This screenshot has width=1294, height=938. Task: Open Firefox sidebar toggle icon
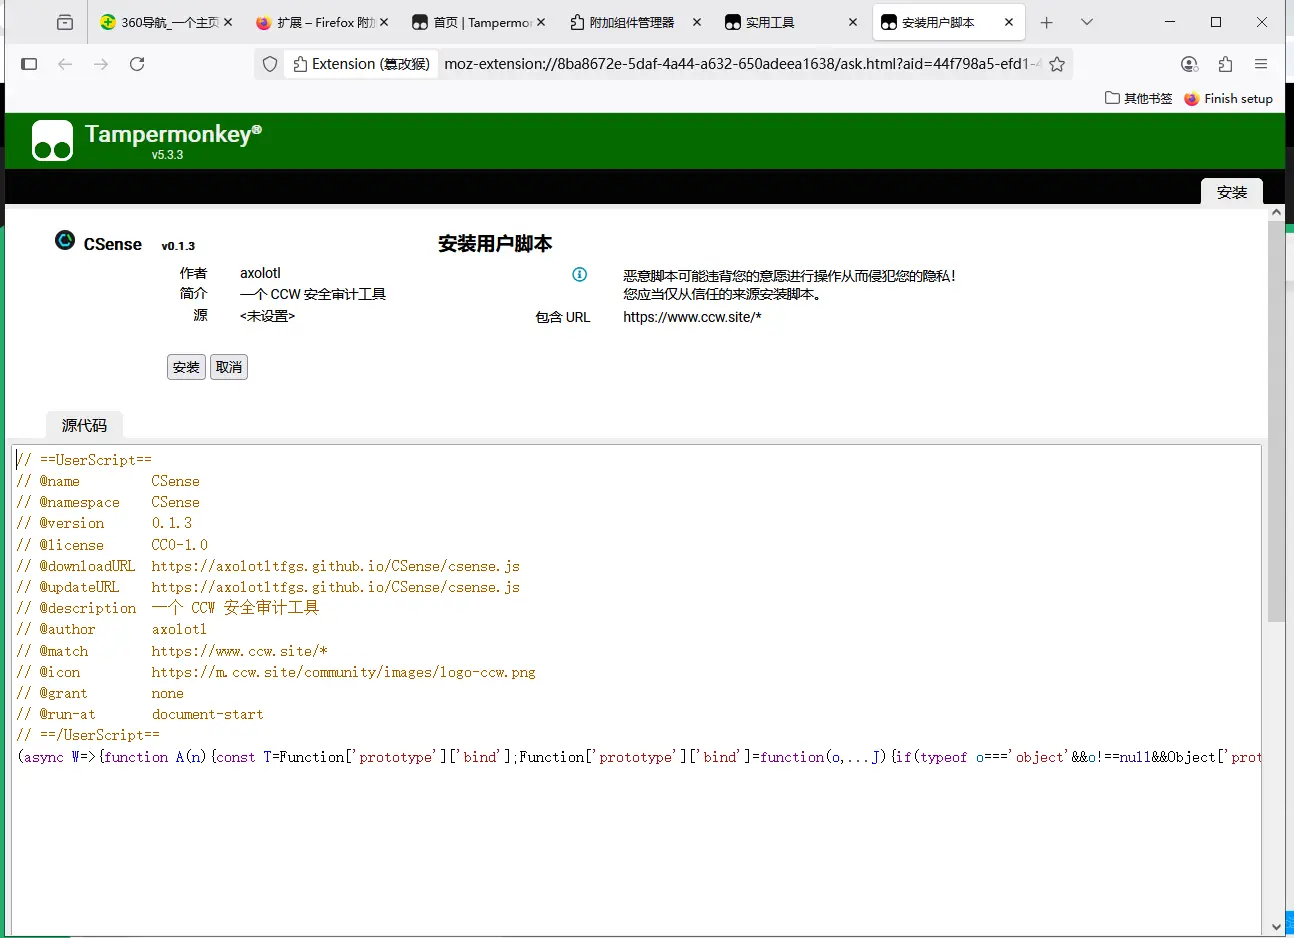pos(29,64)
